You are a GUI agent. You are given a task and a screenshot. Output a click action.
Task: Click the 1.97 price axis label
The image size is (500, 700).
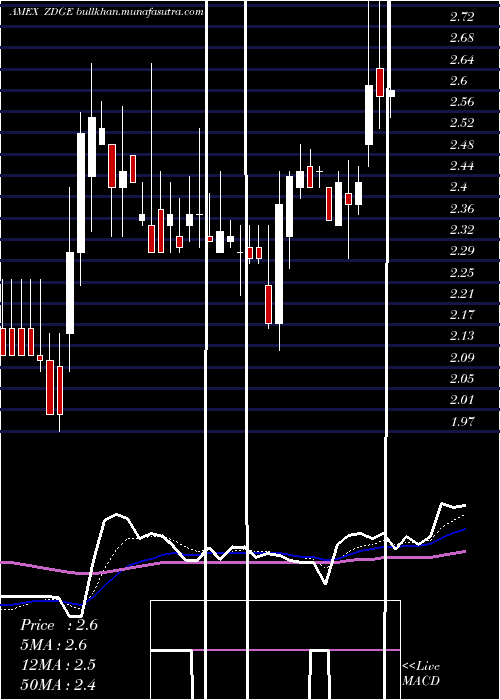pos(462,421)
